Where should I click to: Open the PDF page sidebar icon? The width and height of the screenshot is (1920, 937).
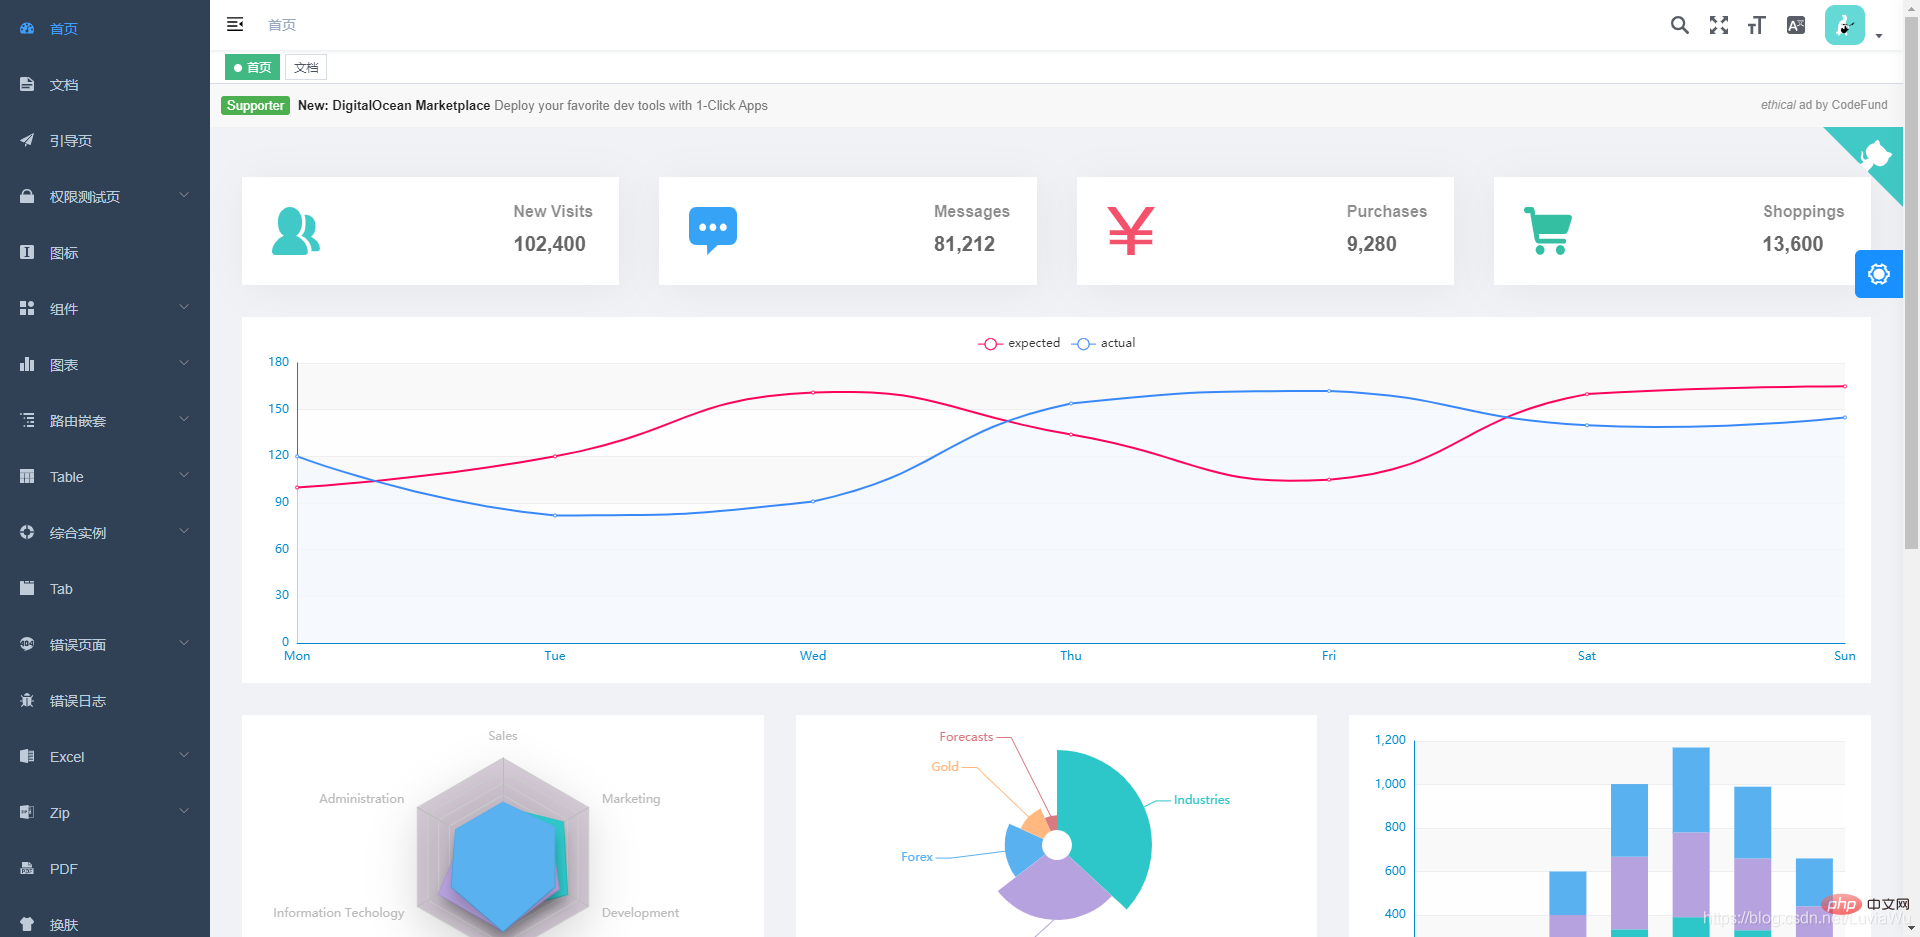tap(27, 868)
